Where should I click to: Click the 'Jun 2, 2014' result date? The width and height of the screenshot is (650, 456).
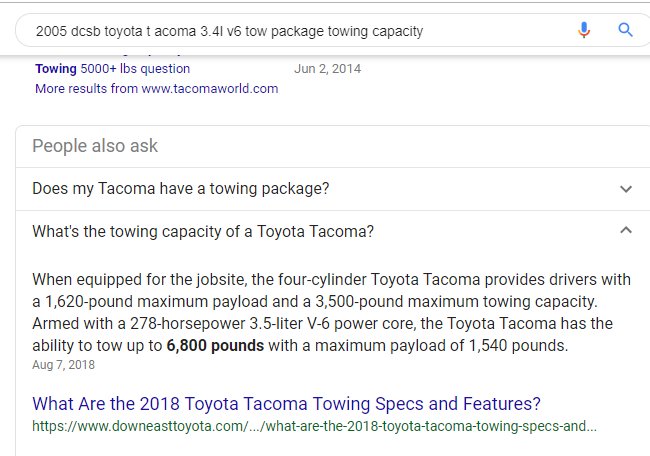(x=327, y=69)
